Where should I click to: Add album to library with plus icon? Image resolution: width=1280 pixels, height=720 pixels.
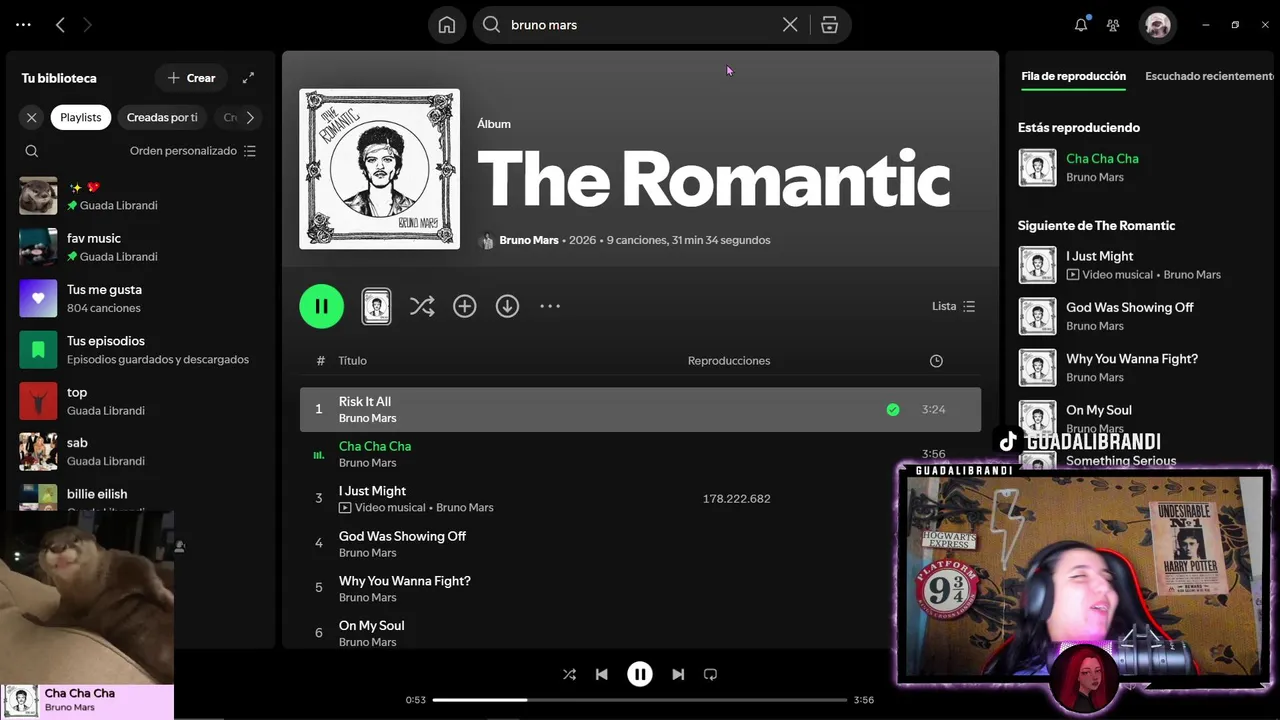[x=465, y=306]
